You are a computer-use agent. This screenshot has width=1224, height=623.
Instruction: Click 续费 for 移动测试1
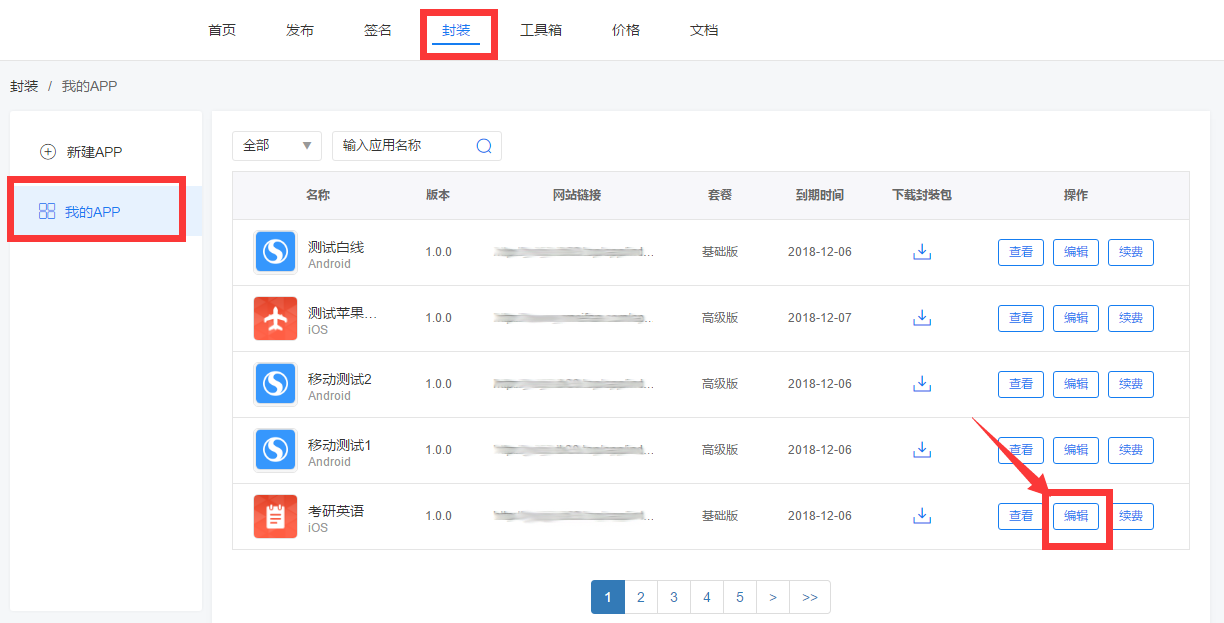[x=1131, y=450]
